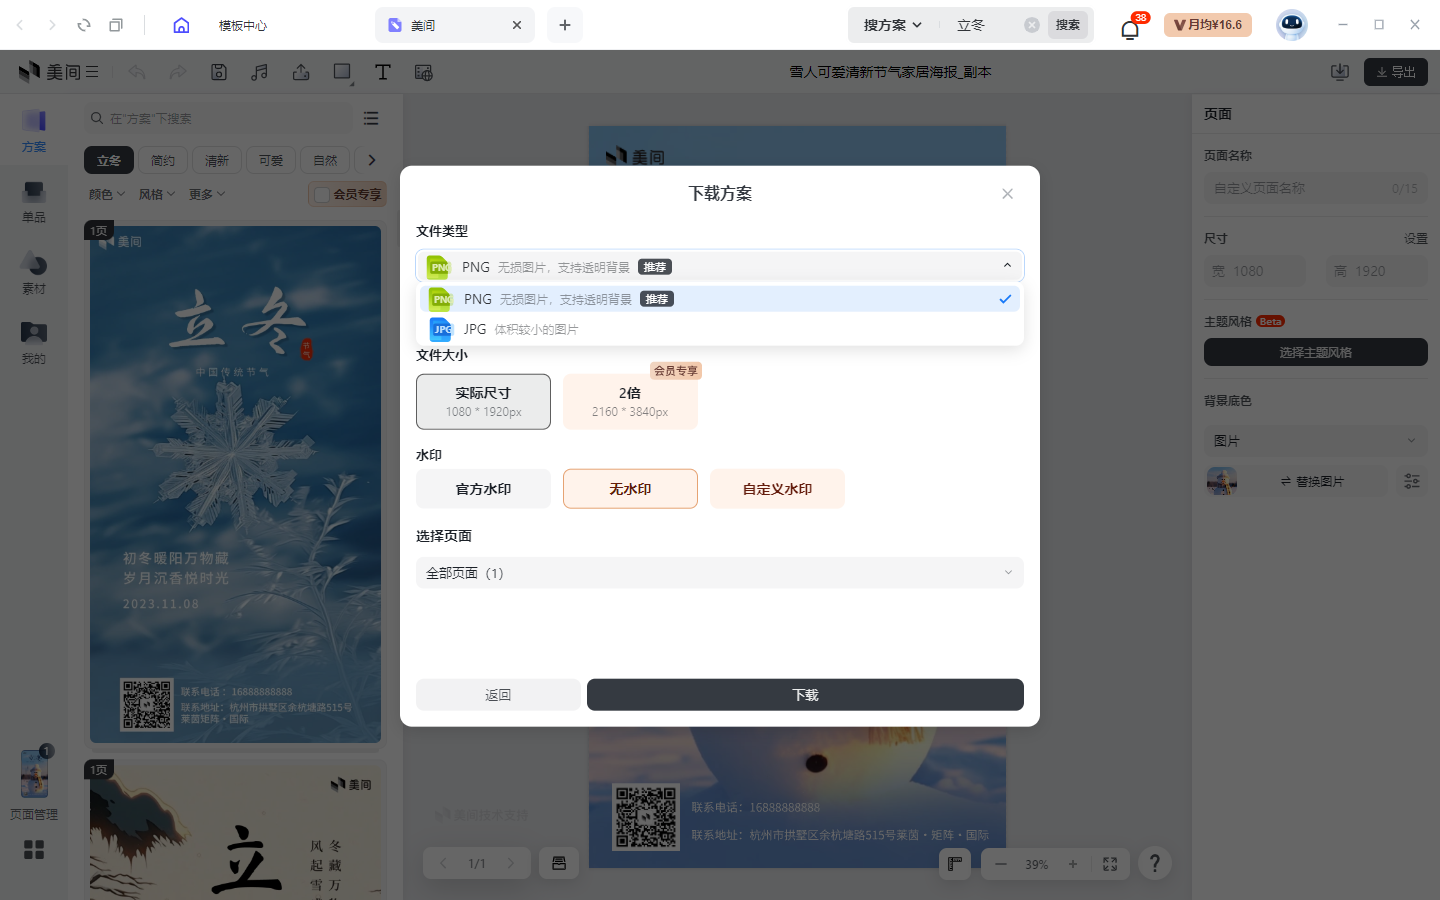Open the 方案 sidebar panel
Image resolution: width=1440 pixels, height=900 pixels.
point(34,131)
